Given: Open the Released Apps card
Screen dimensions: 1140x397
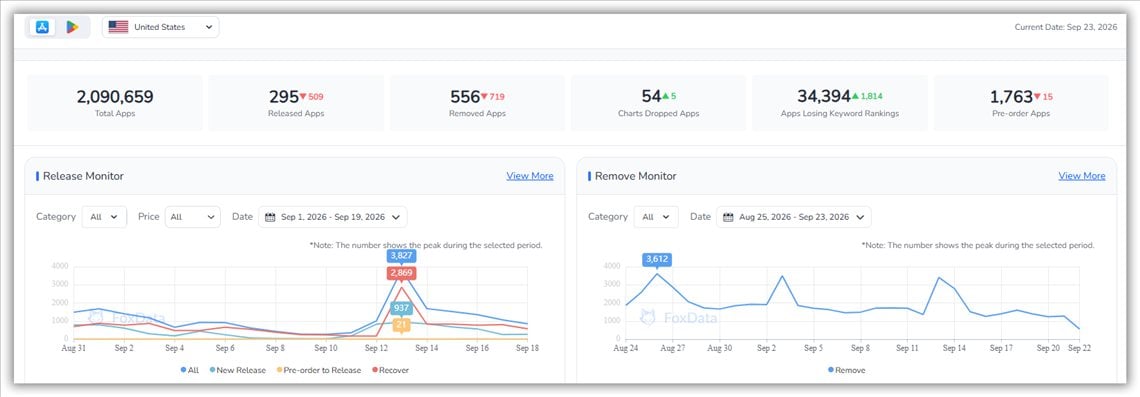Looking at the screenshot, I should click(x=296, y=103).
